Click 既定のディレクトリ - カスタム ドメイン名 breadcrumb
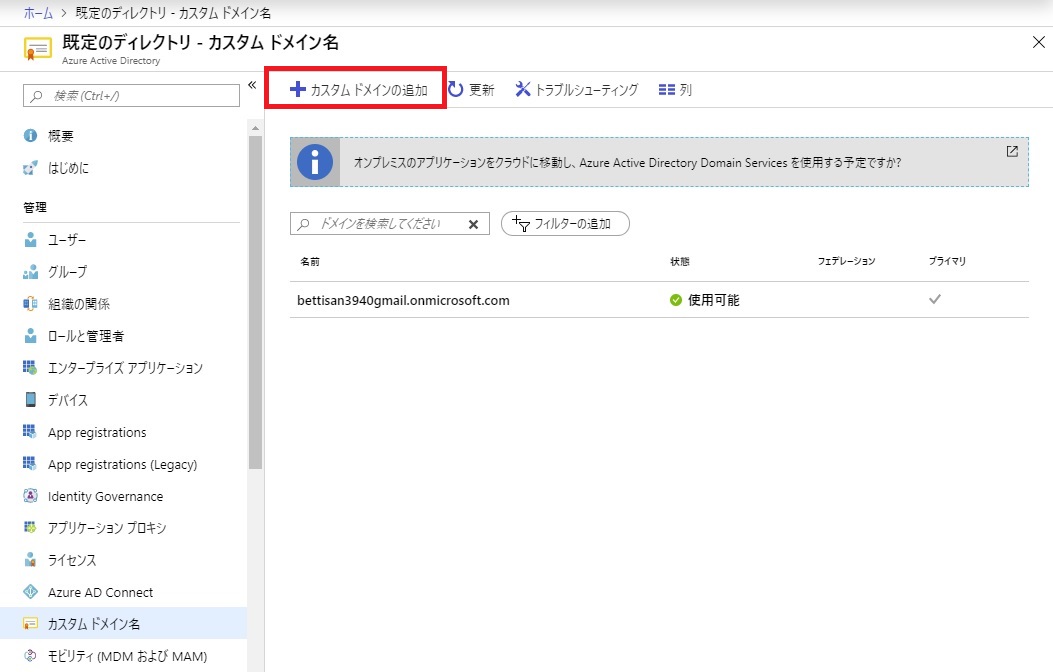Screen dimensions: 1053x672 (x=173, y=13)
